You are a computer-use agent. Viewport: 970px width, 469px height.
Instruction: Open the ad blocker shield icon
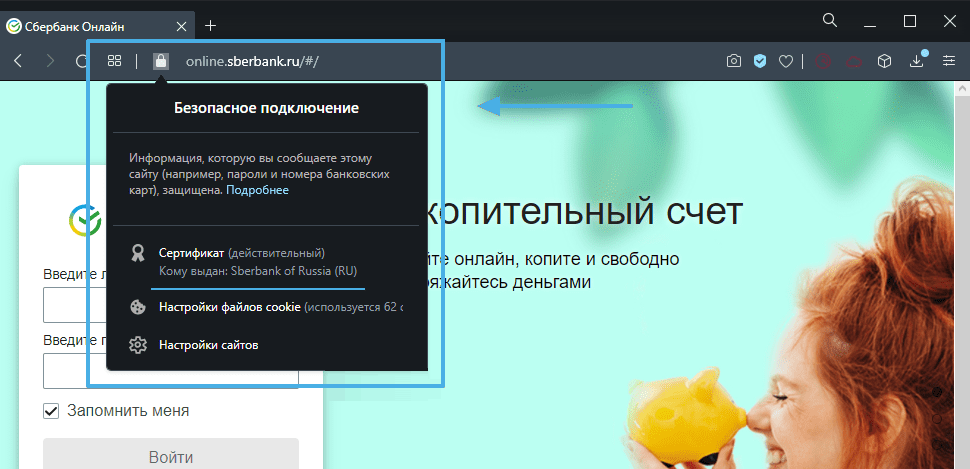(760, 62)
